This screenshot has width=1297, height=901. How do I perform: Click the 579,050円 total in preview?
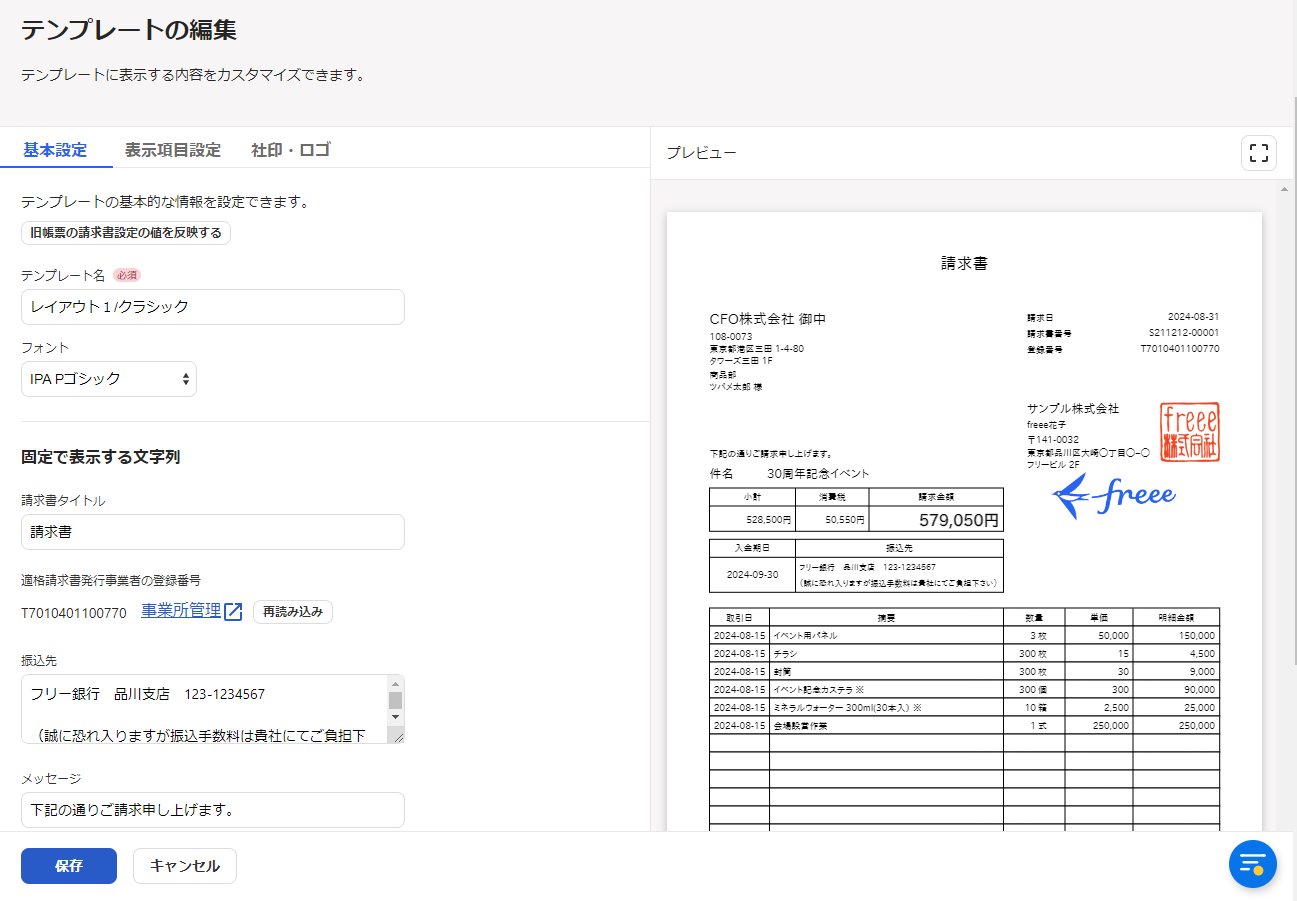coord(959,520)
